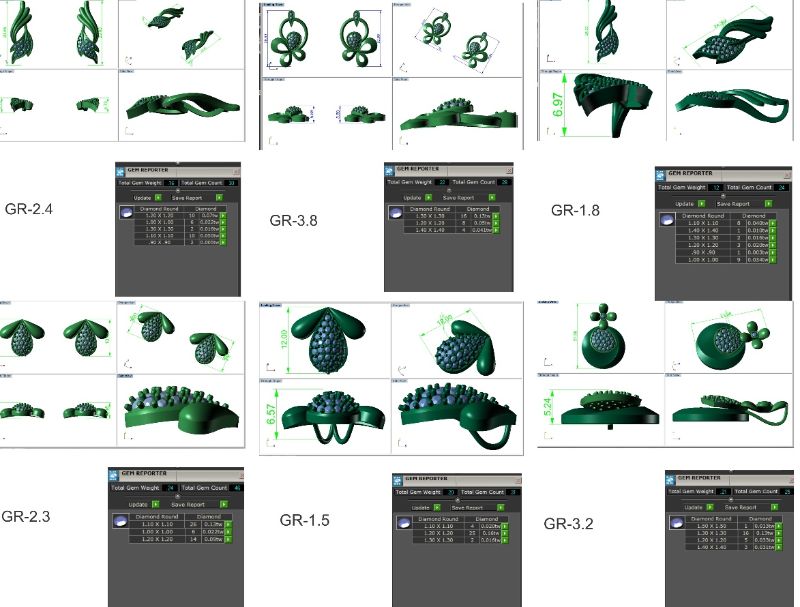
Task: Click the GR-2.4 design label
Action: click(29, 209)
